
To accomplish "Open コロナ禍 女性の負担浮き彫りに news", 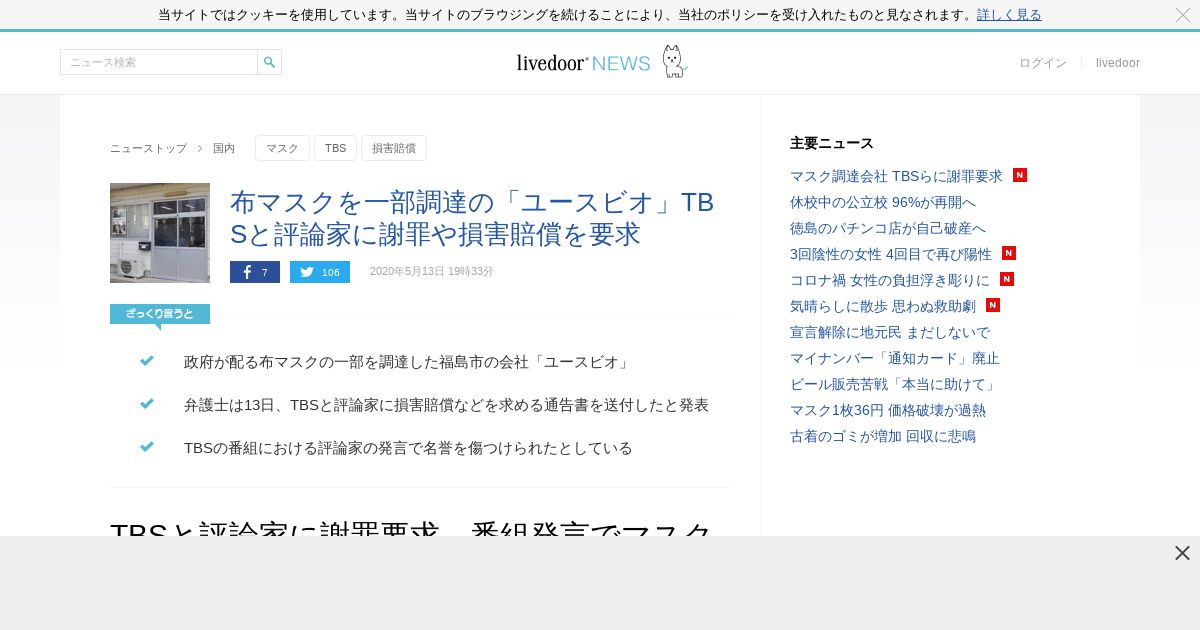I will coord(890,280).
